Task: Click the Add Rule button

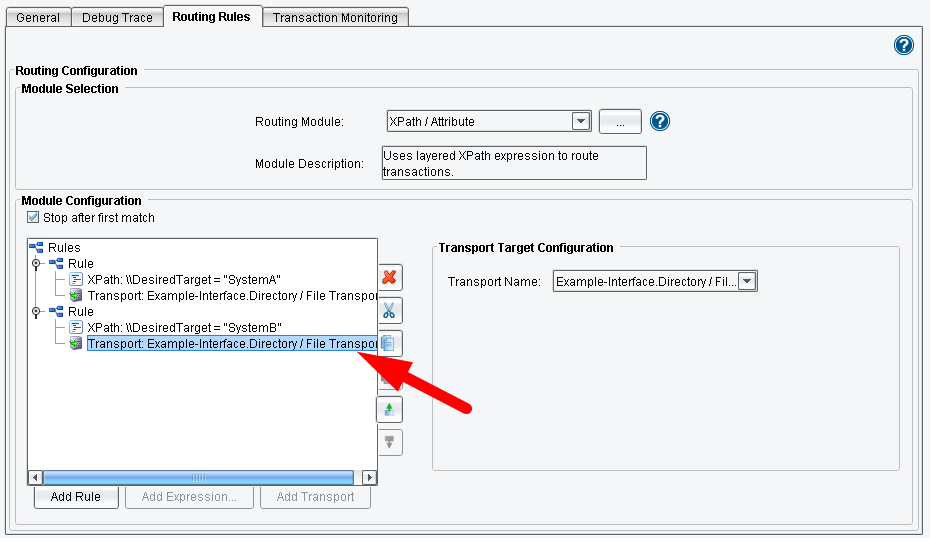Action: [x=75, y=497]
